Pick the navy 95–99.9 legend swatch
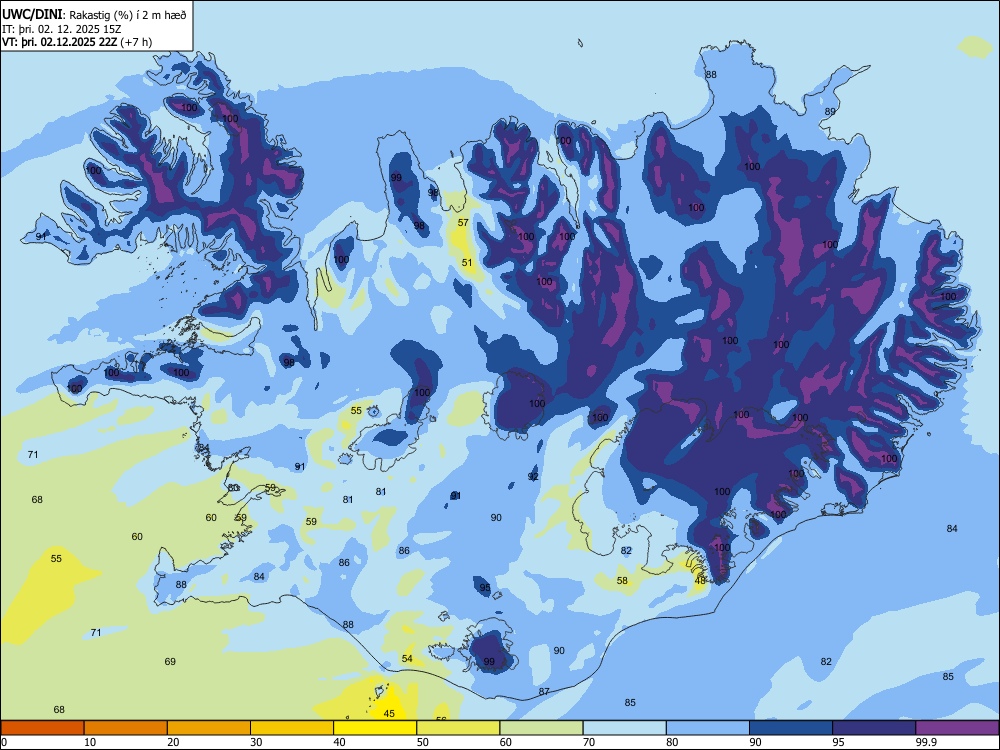The height and width of the screenshot is (750, 1000). tap(874, 728)
